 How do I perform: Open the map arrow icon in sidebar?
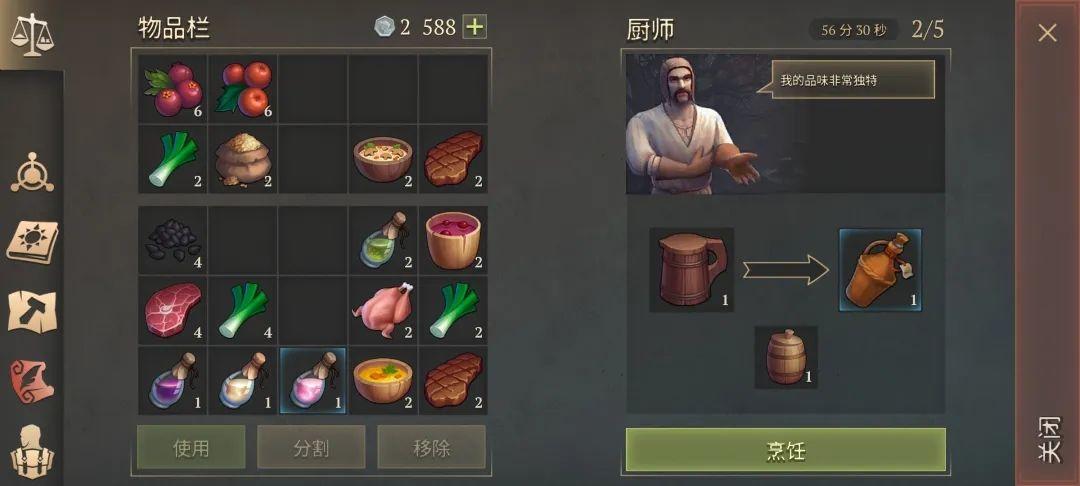point(32,312)
